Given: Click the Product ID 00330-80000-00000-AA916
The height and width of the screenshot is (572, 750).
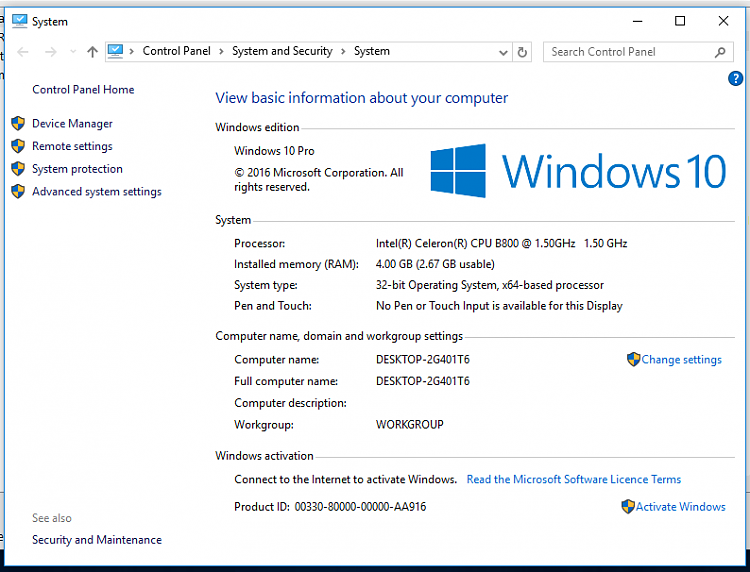Looking at the screenshot, I should point(330,506).
